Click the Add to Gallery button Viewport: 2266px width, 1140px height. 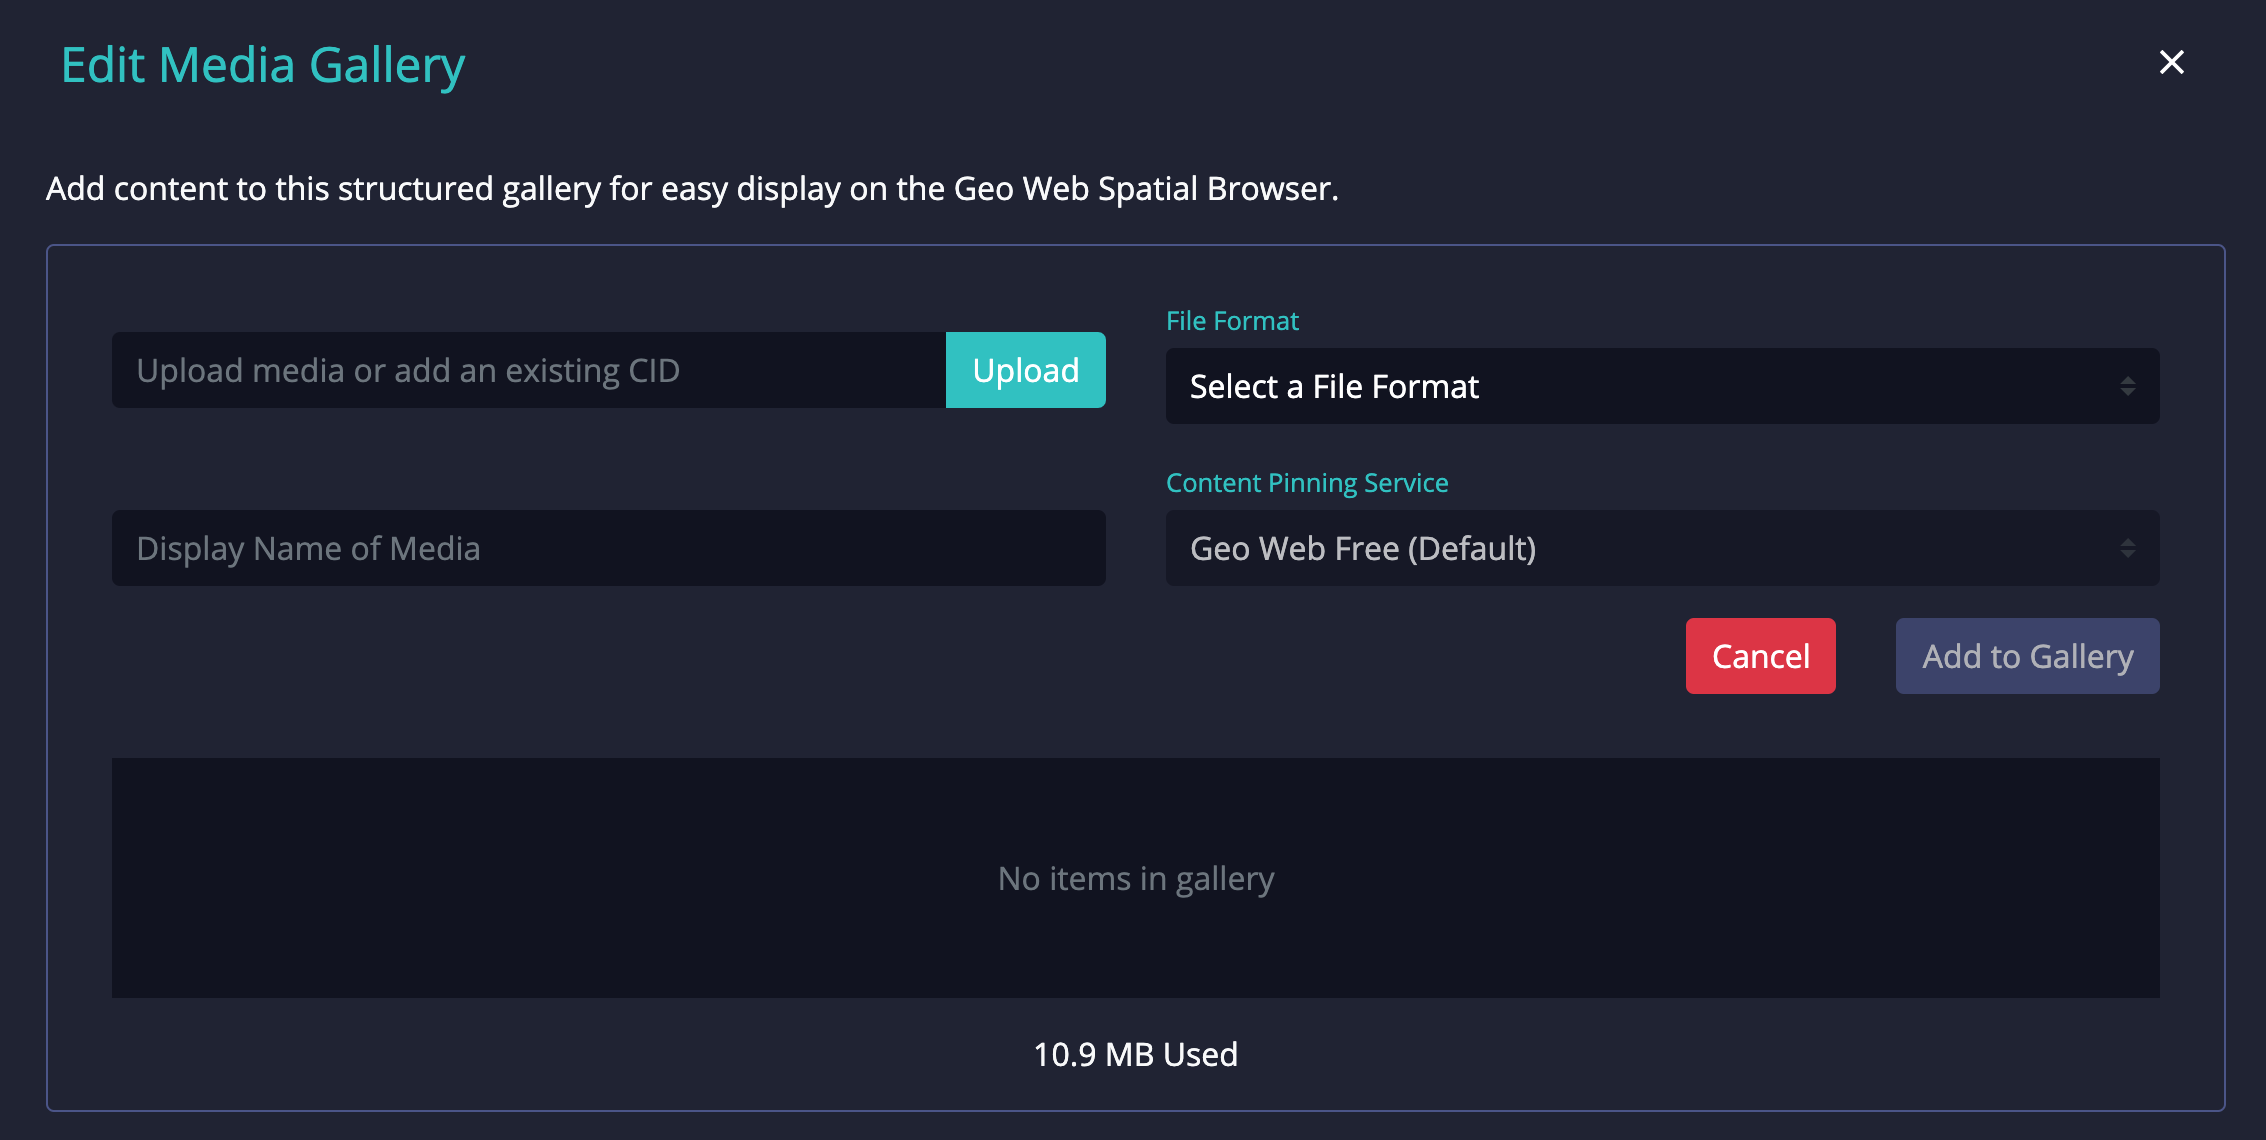(x=2027, y=656)
